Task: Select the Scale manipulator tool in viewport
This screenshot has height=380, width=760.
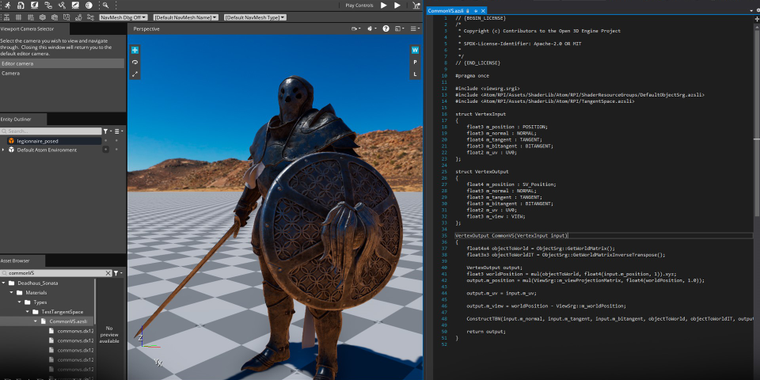Action: click(135, 74)
